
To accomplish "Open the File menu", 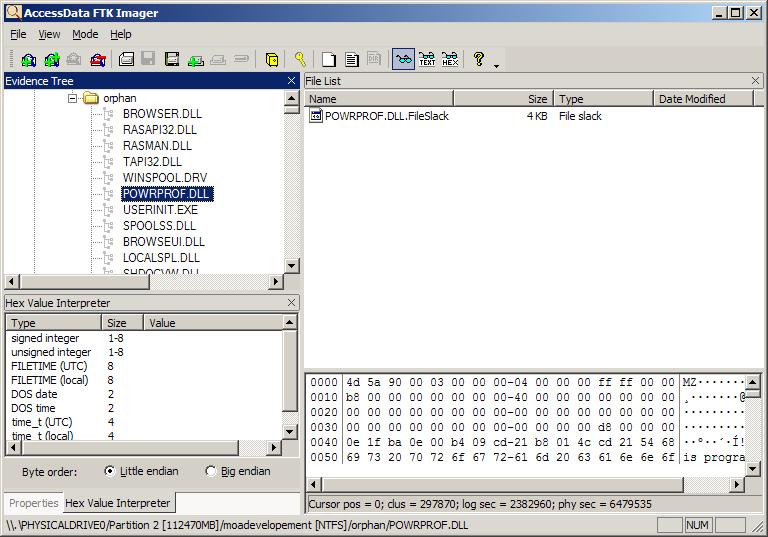I will pos(18,34).
